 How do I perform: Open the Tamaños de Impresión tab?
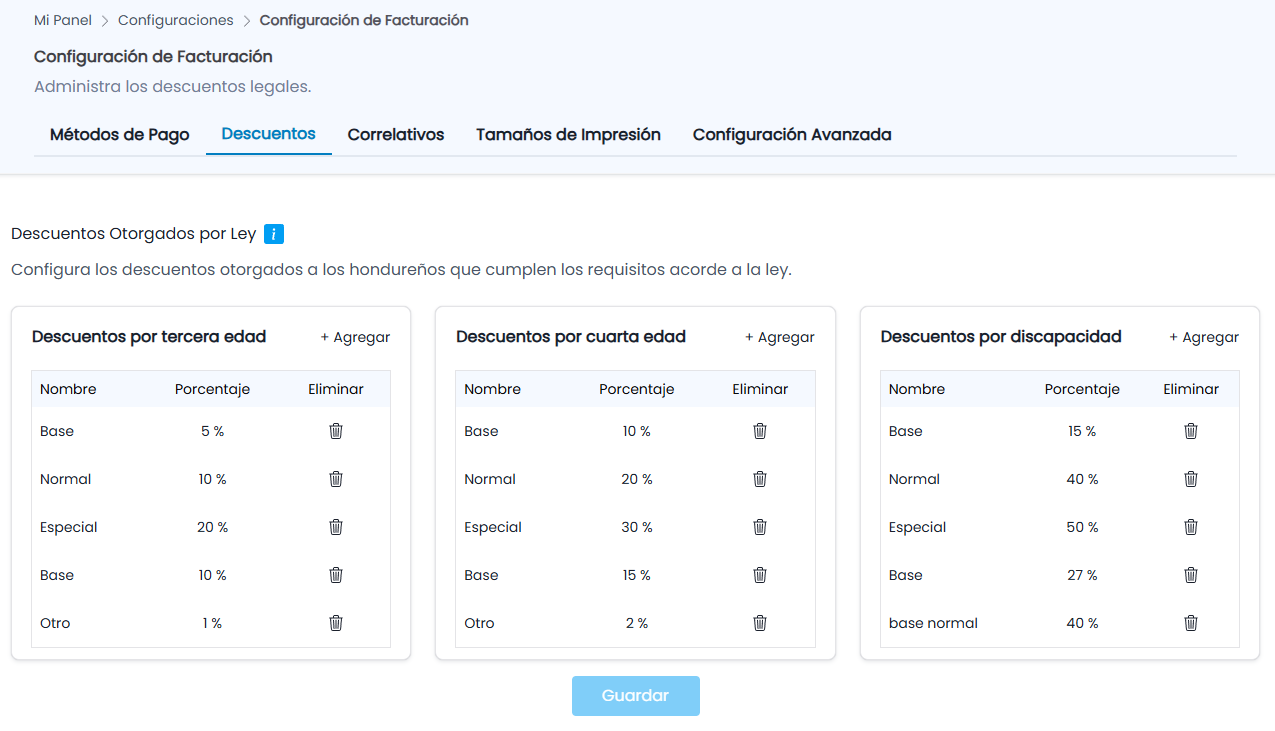pos(568,134)
